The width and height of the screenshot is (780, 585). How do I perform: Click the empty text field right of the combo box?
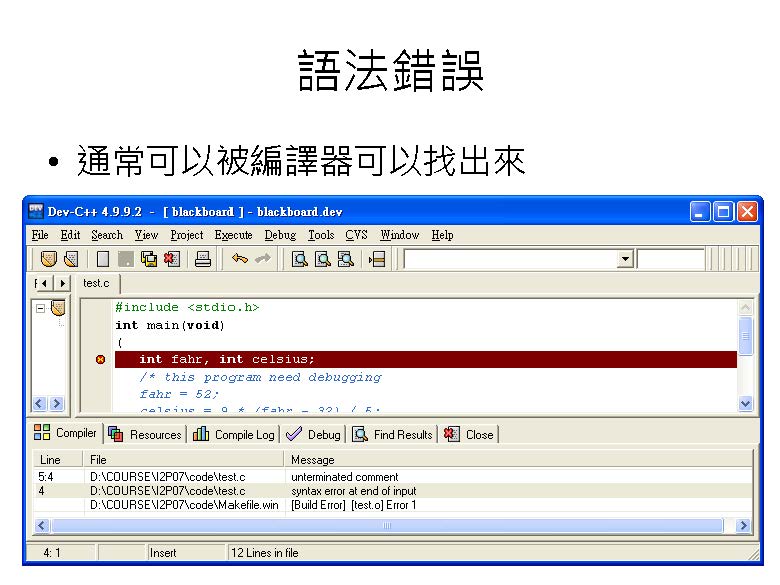click(670, 260)
